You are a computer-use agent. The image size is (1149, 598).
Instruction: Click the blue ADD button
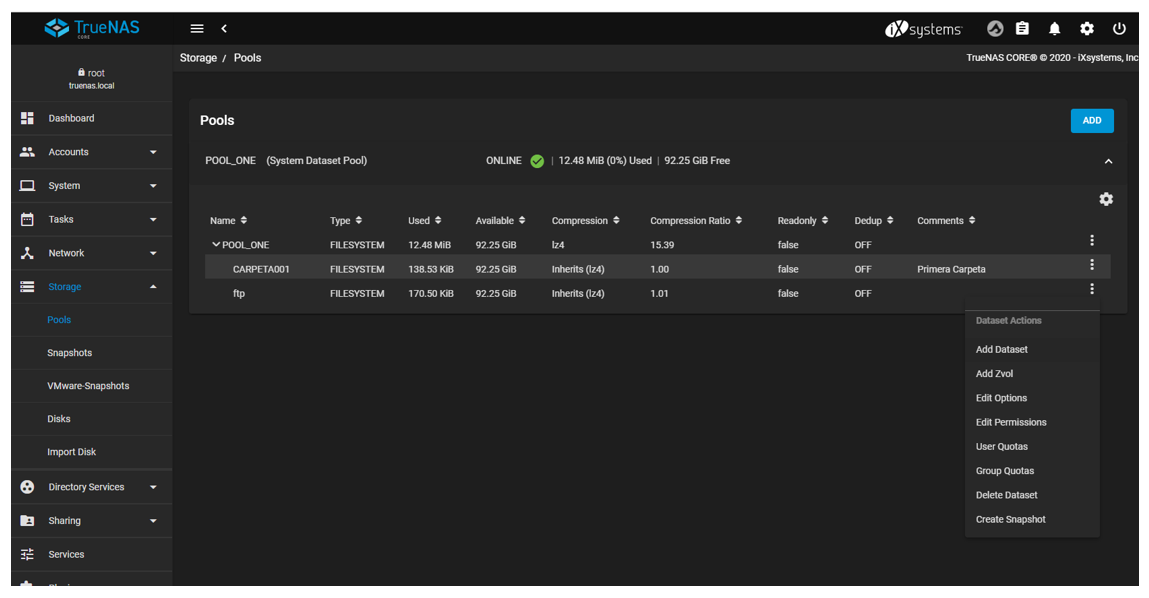[1092, 121]
